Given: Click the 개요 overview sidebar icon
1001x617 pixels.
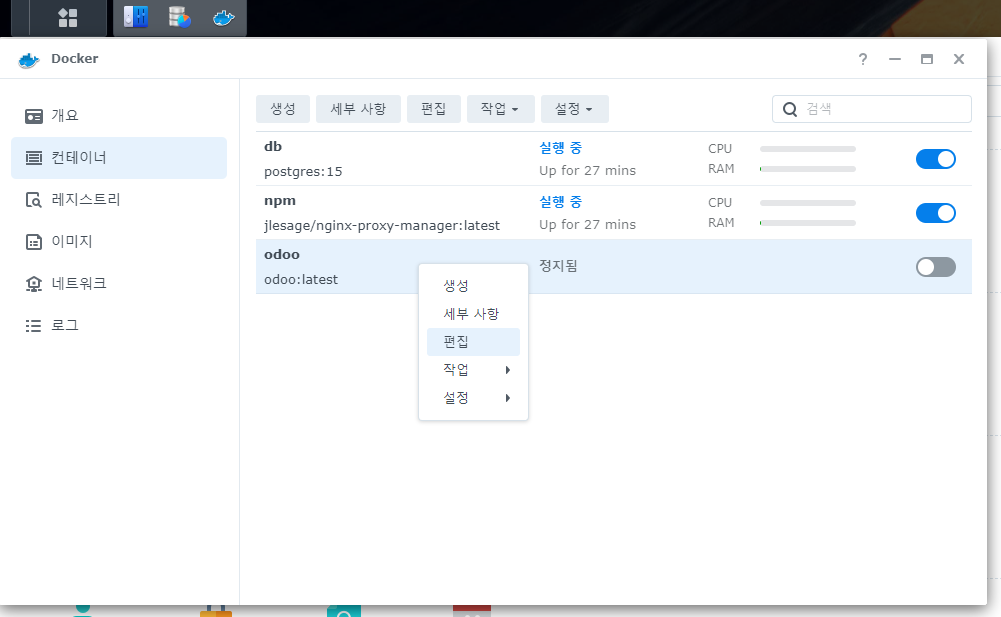Looking at the screenshot, I should (x=34, y=116).
